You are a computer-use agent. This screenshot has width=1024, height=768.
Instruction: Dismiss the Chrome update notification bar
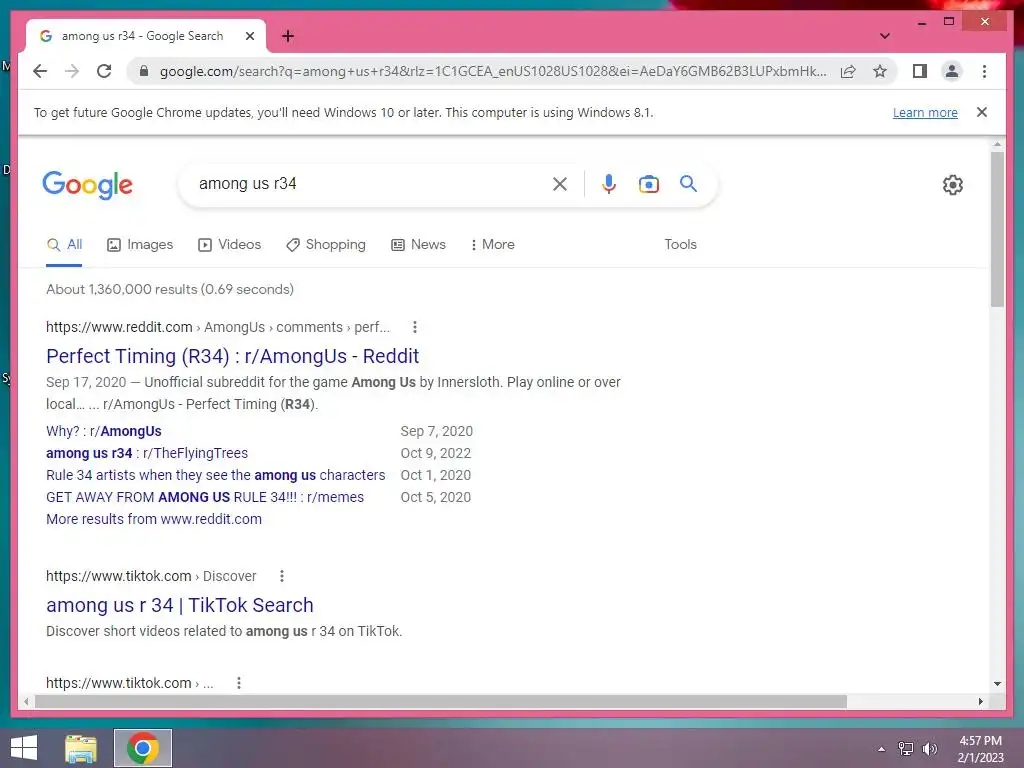coord(982,112)
